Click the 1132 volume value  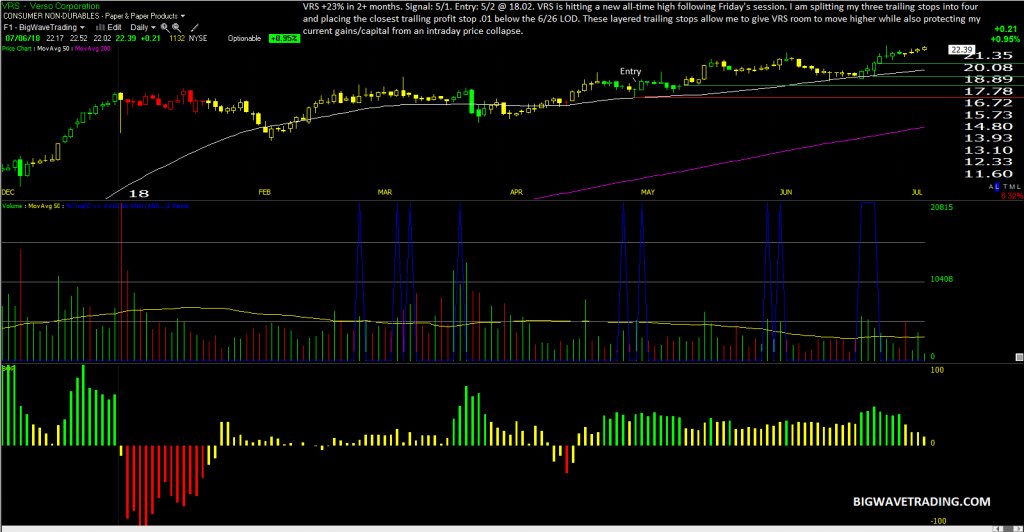177,39
